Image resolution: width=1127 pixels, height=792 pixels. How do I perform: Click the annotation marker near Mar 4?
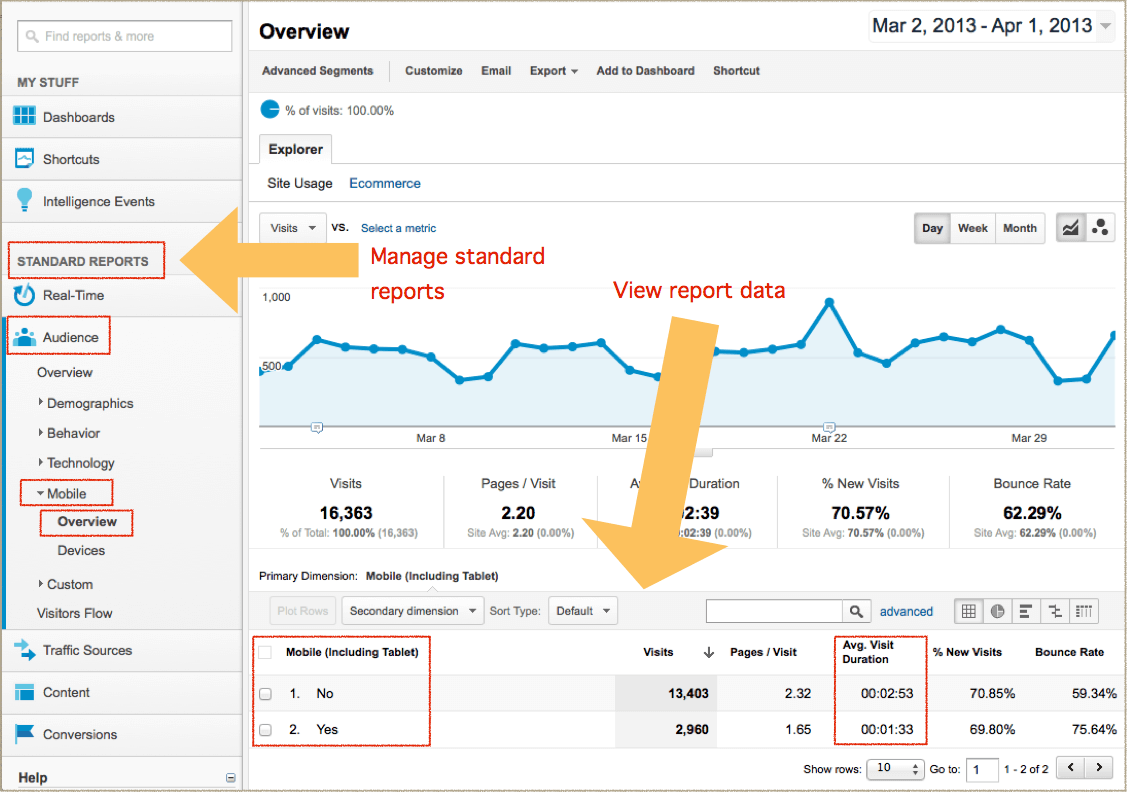tap(316, 428)
